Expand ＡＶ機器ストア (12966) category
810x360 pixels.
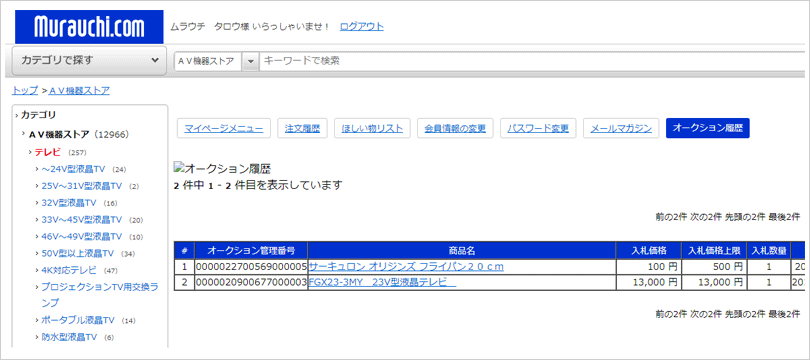79,134
